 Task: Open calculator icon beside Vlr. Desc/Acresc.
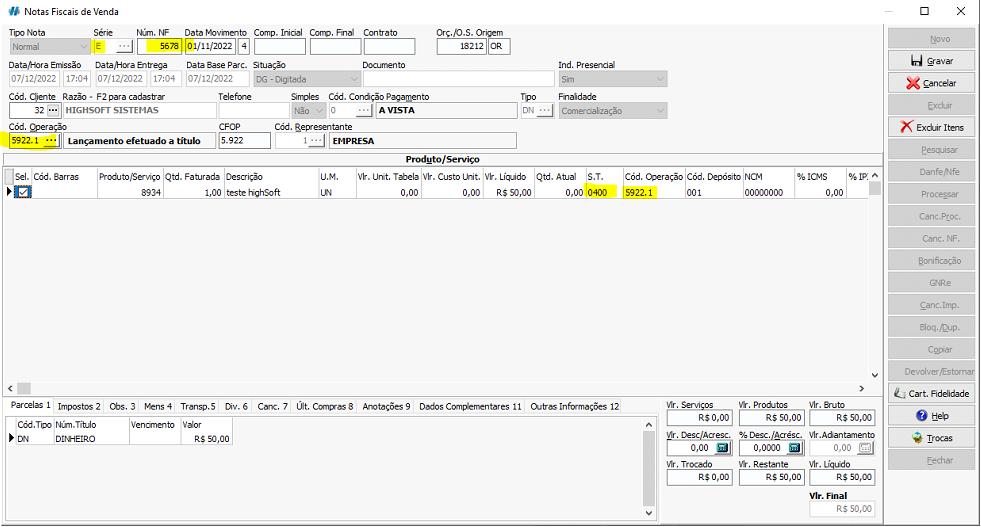722,449
